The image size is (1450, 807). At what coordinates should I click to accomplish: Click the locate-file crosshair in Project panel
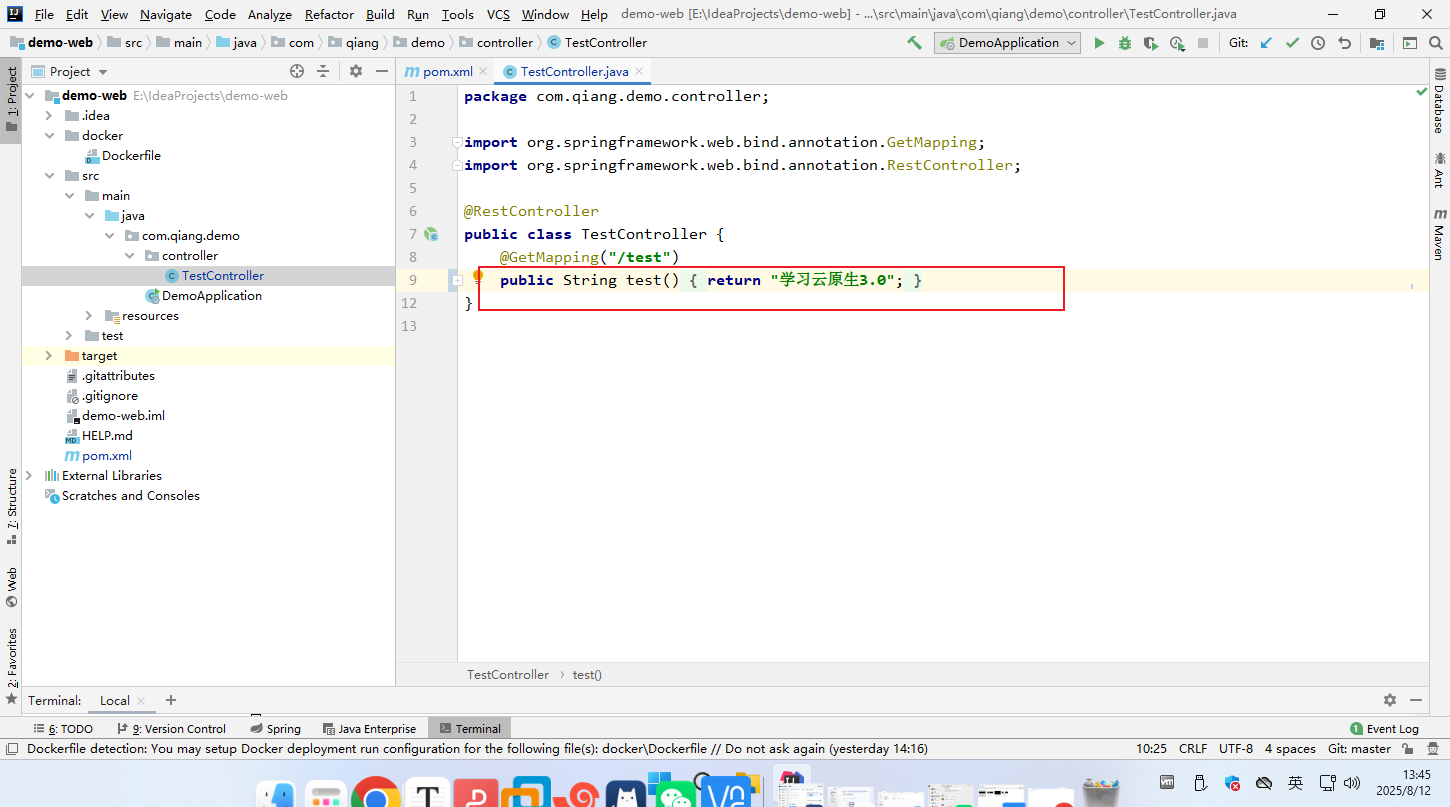click(297, 71)
